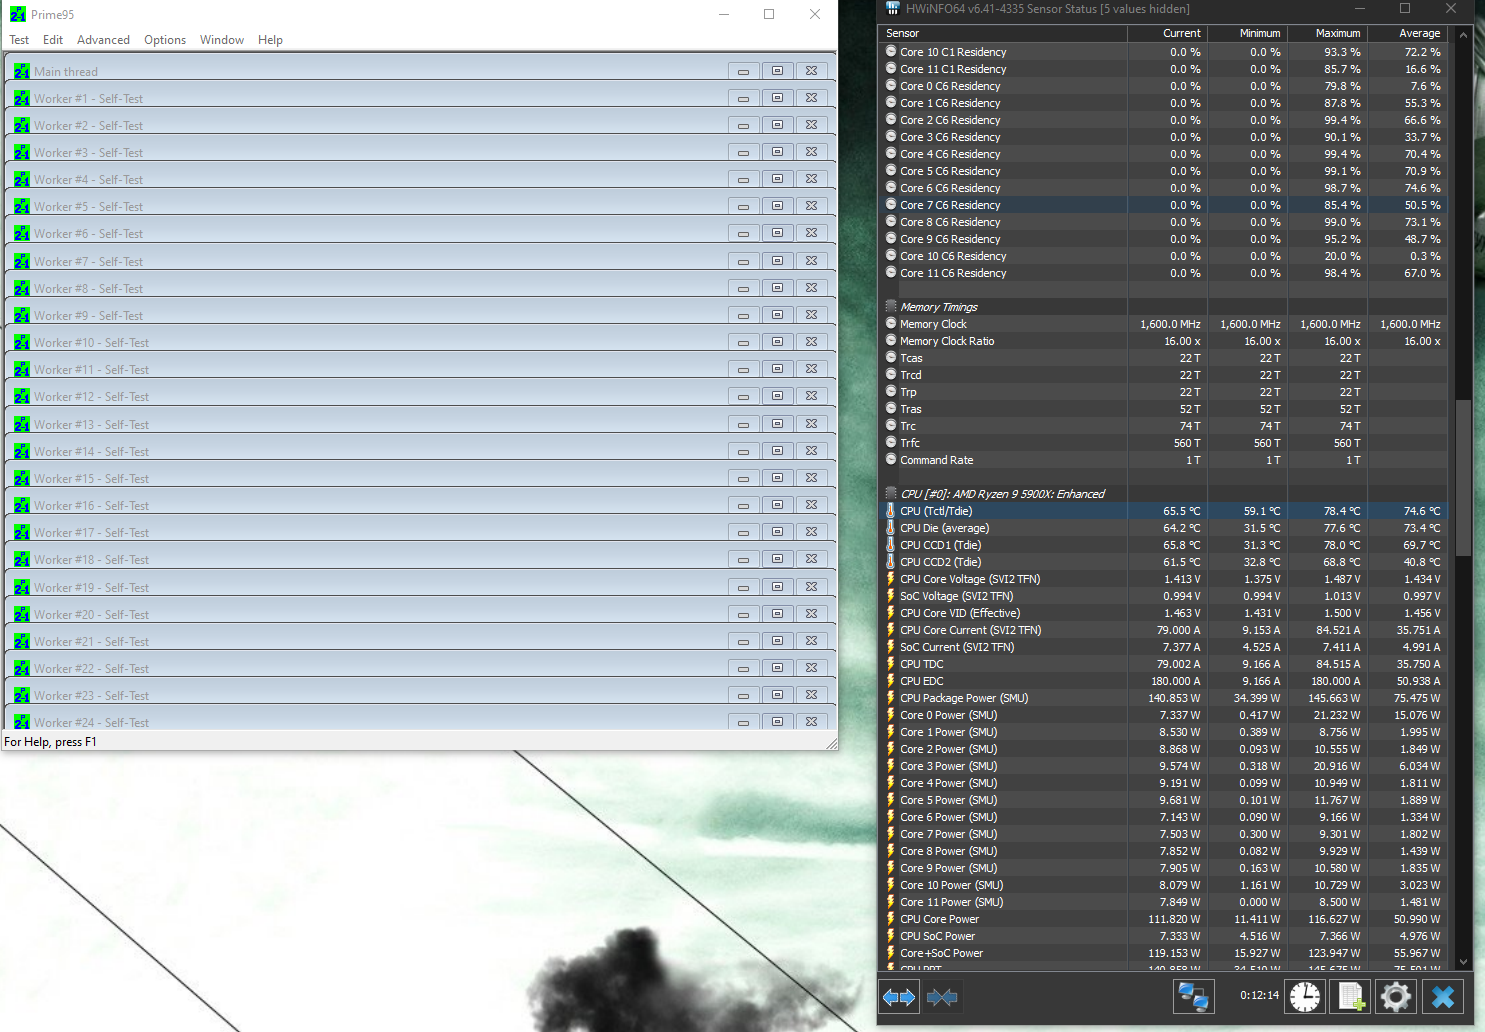The image size is (1485, 1032).
Task: Click the Current column header
Action: click(x=1167, y=33)
